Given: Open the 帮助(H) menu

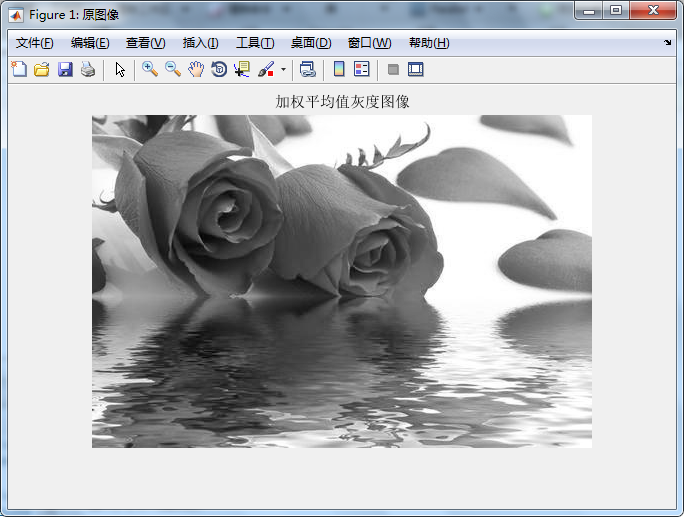Looking at the screenshot, I should point(429,43).
